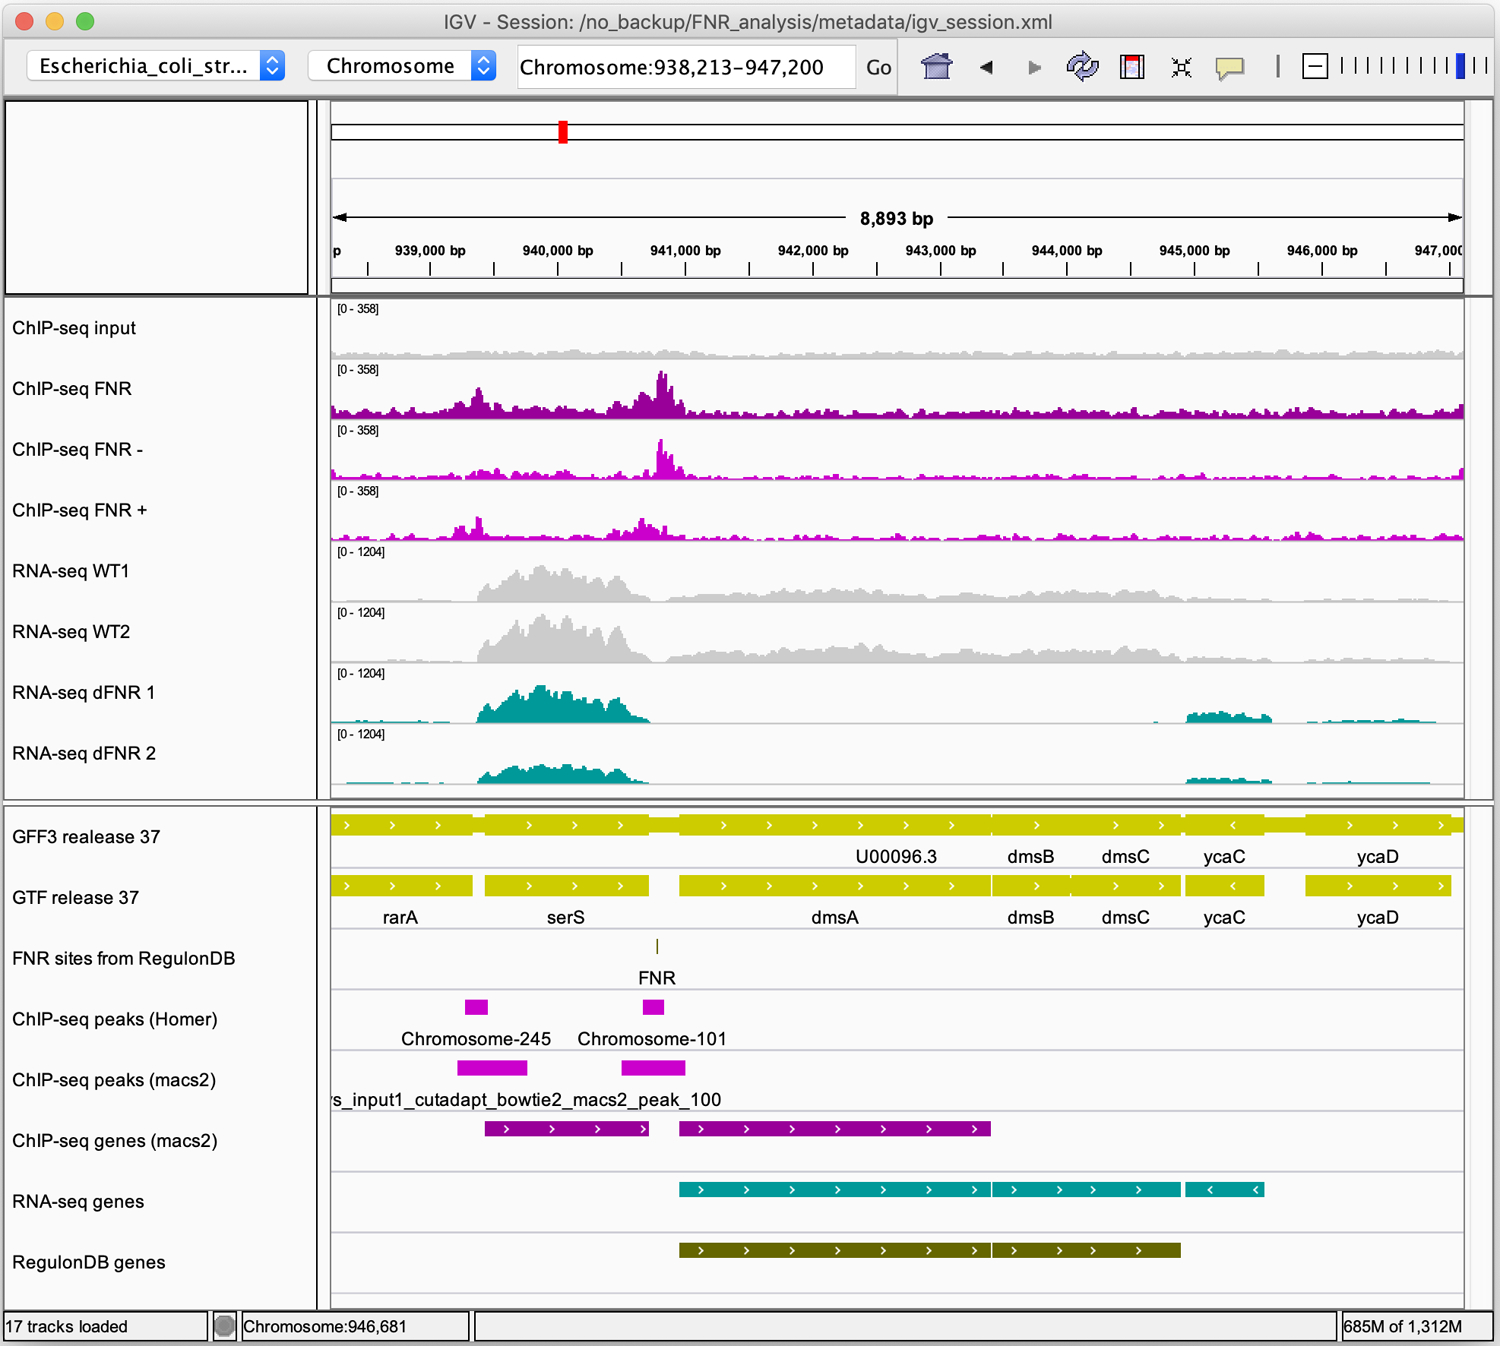1500x1346 pixels.
Task: Select the ChIP-seq FNR + track name
Action: (x=80, y=511)
